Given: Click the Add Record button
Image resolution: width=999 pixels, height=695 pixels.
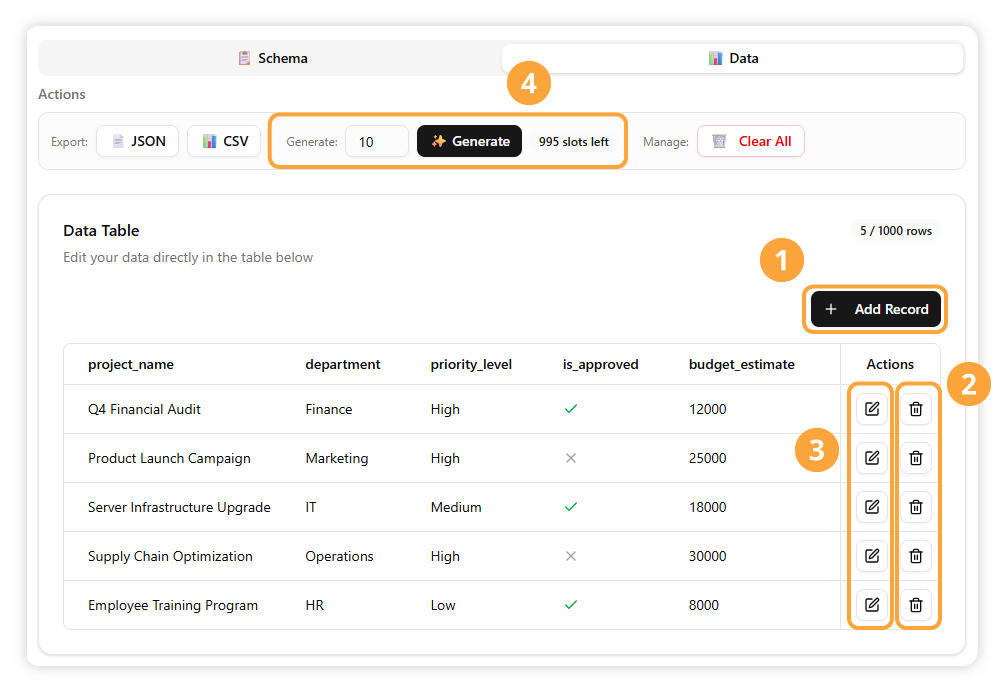Looking at the screenshot, I should click(x=876, y=309).
